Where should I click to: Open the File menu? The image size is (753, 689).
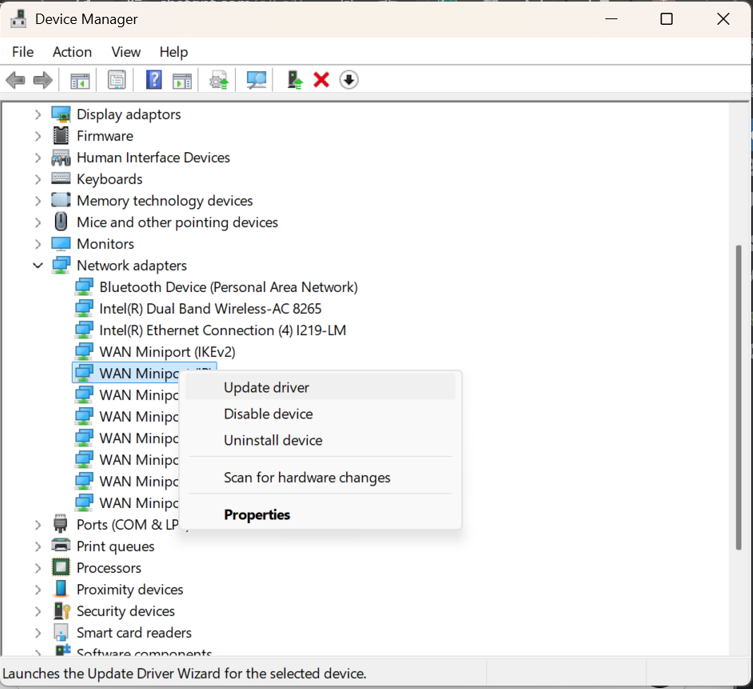(23, 52)
